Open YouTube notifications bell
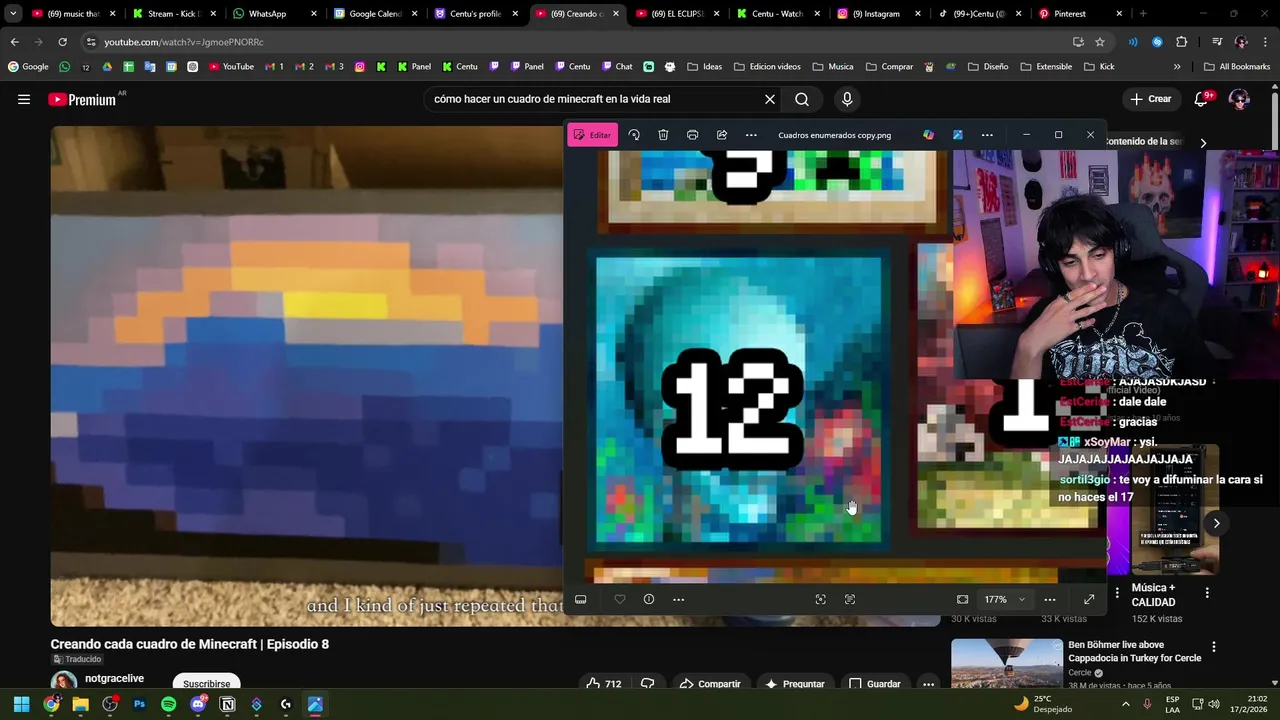This screenshot has width=1280, height=720. coord(1202,99)
